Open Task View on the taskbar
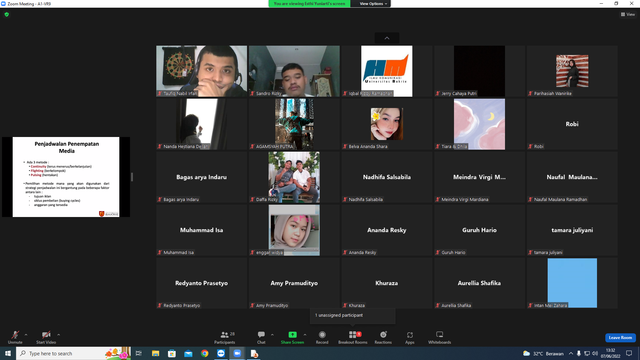 click(139, 353)
